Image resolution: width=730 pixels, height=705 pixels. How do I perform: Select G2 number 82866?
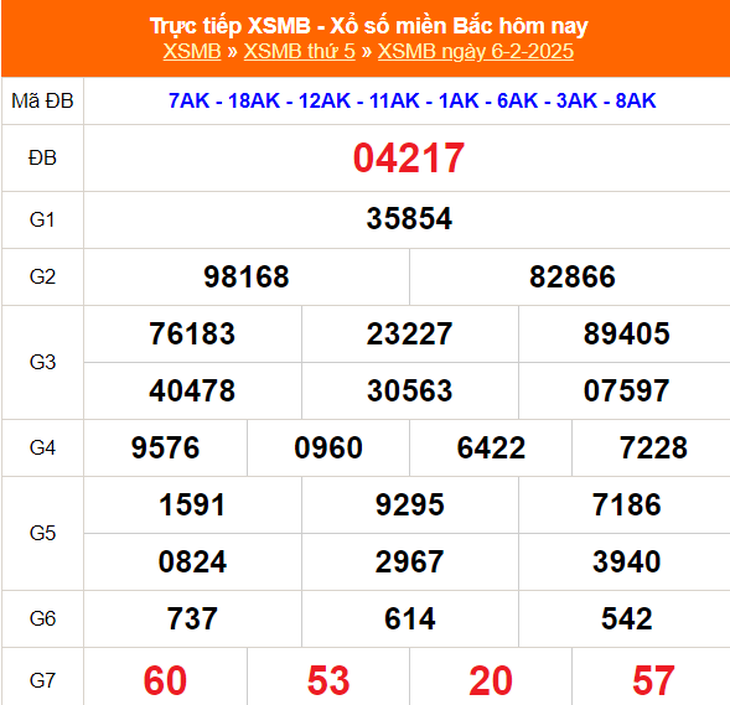click(572, 276)
